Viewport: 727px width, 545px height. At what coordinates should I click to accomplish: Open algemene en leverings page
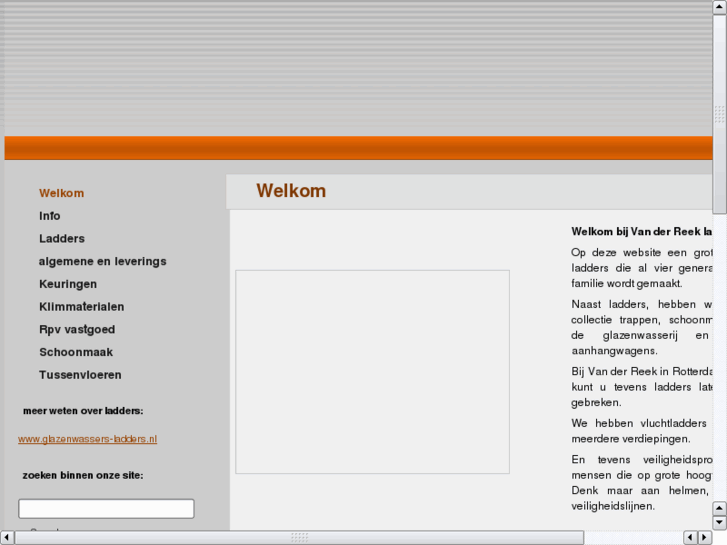102,262
